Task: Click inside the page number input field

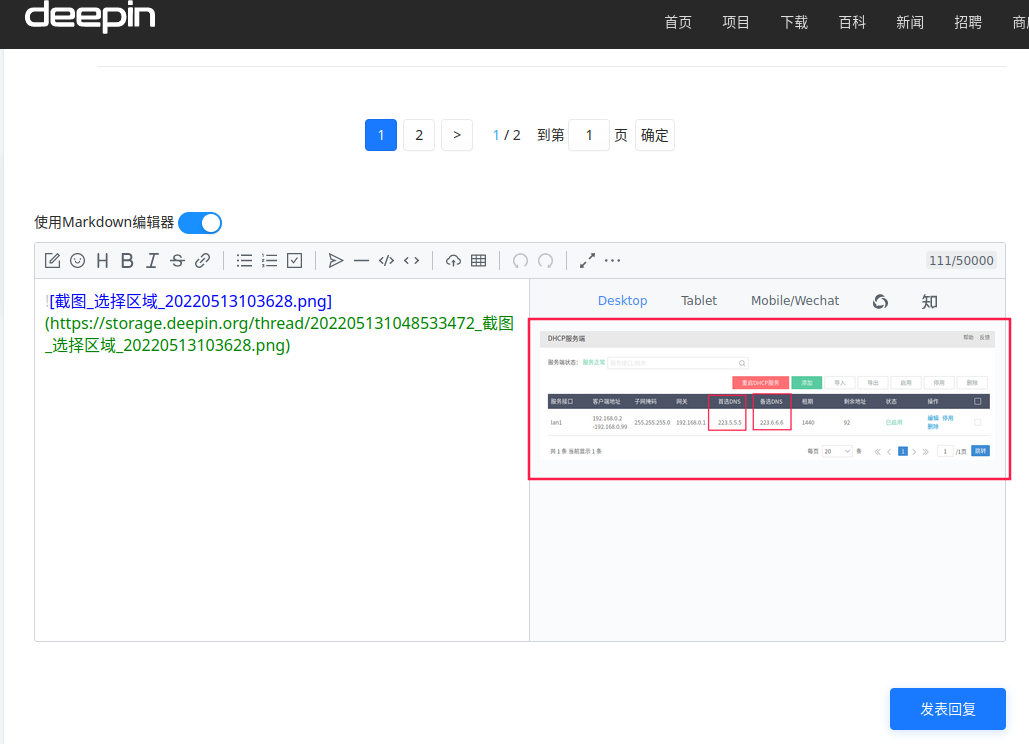Action: pos(588,134)
